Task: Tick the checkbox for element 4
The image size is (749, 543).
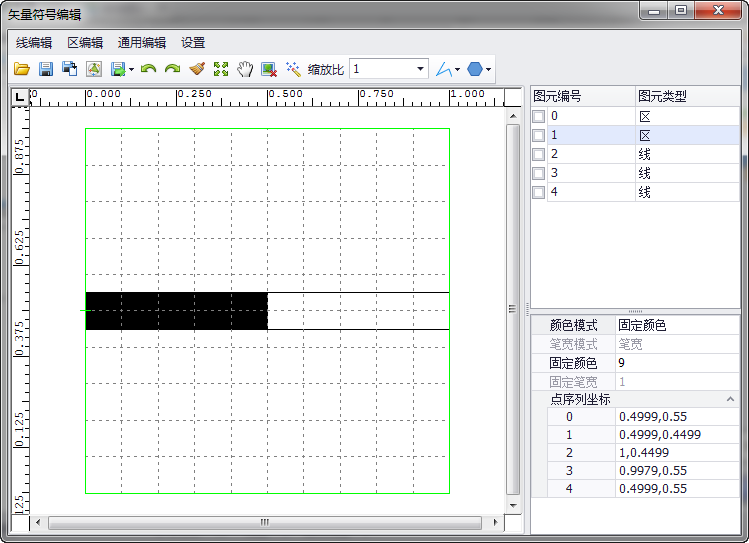Action: (x=539, y=192)
